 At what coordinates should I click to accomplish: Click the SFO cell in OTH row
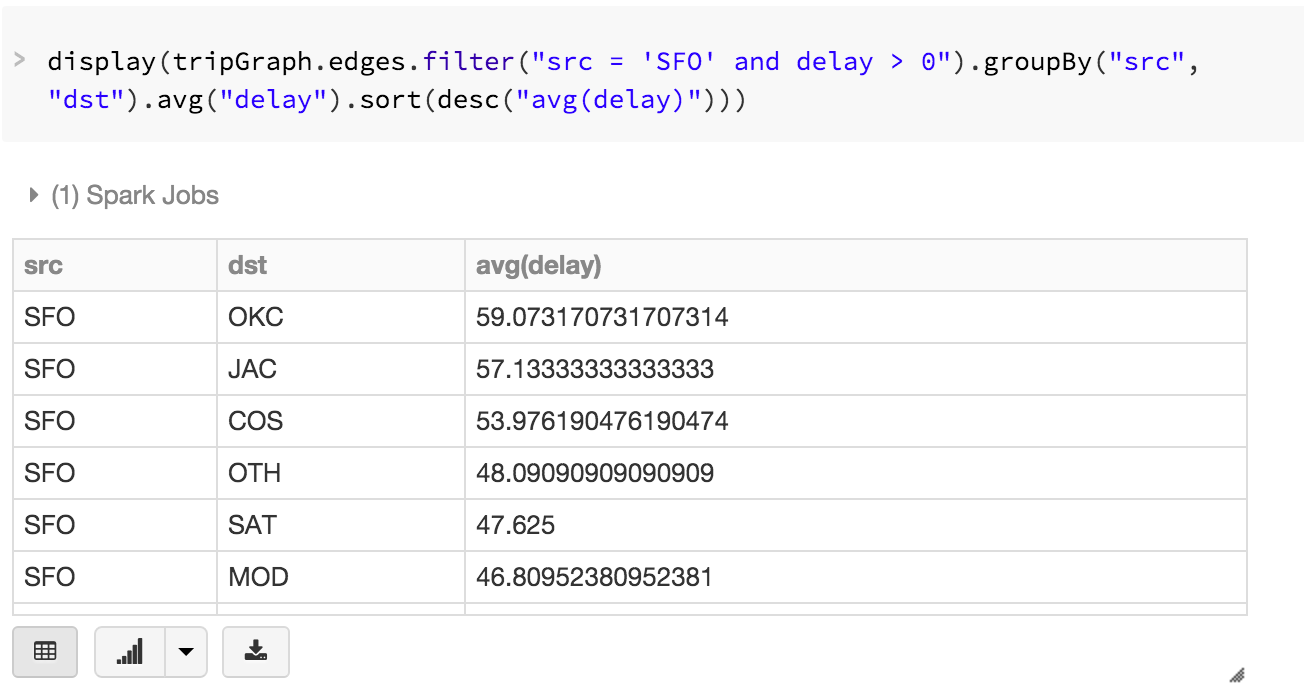point(50,473)
